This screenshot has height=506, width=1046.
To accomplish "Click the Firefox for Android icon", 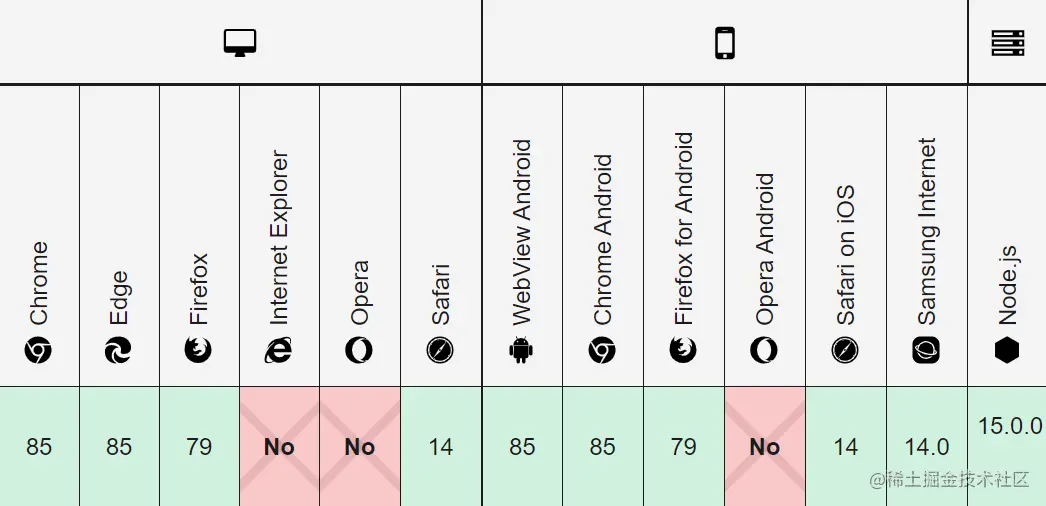I will click(683, 350).
